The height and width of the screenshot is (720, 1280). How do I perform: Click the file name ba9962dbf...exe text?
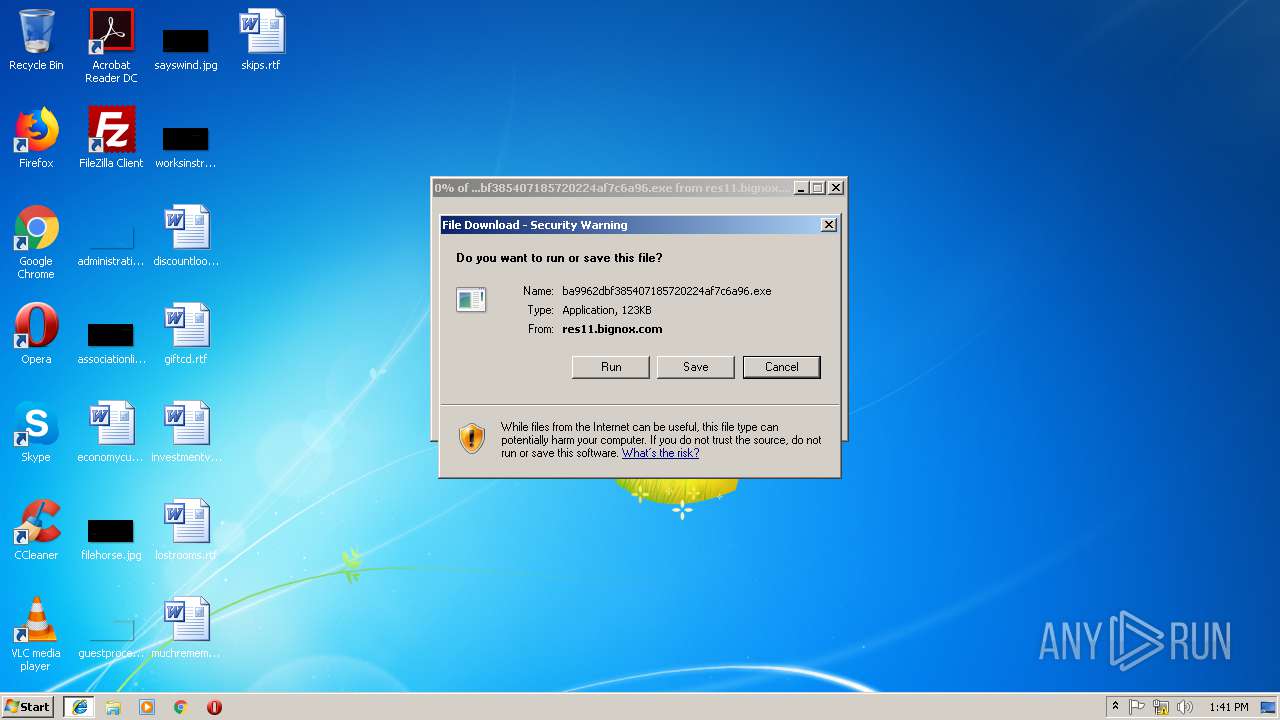tap(667, 291)
